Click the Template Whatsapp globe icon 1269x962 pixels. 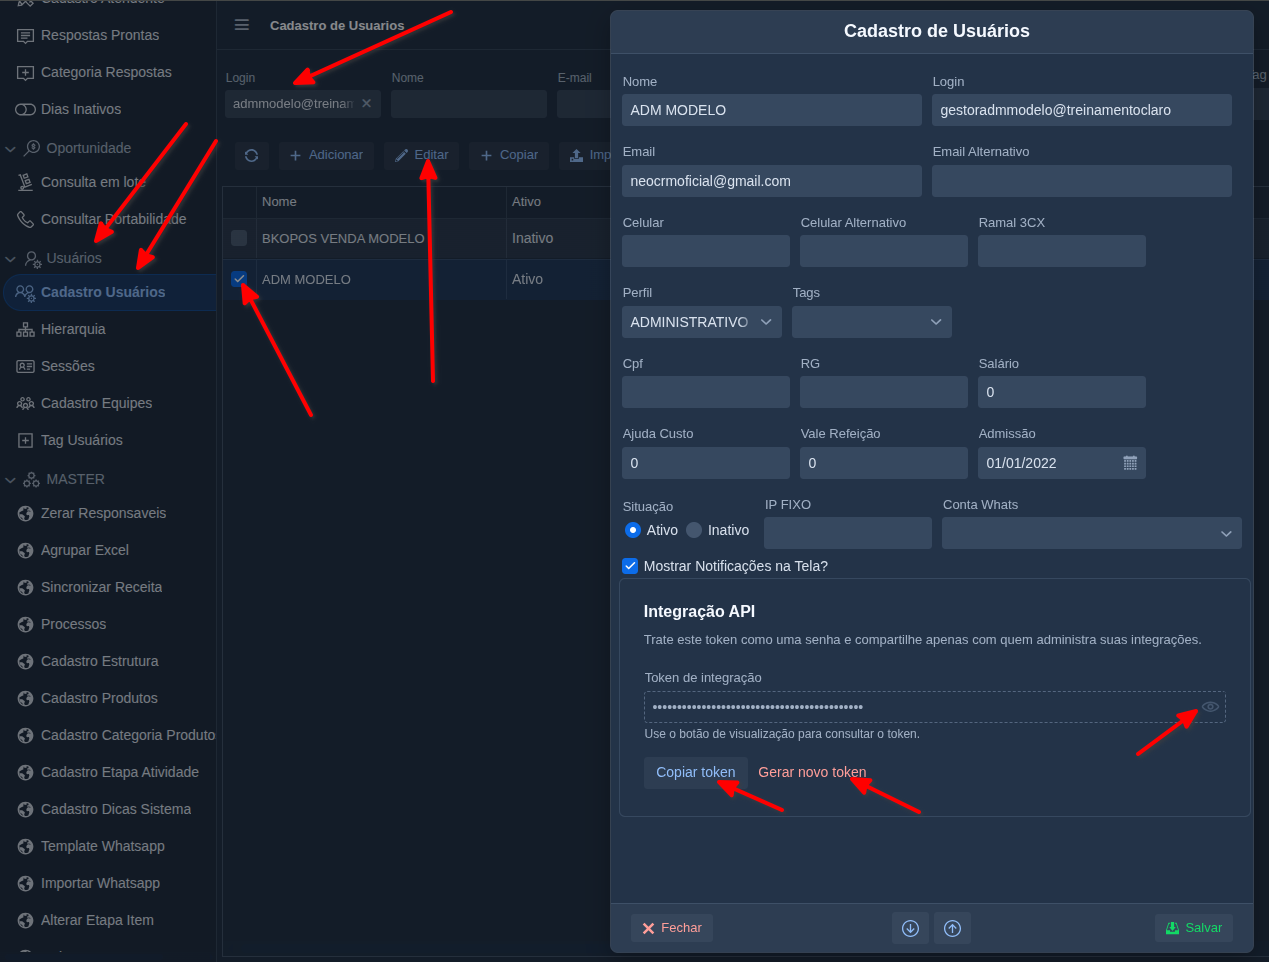(x=25, y=847)
